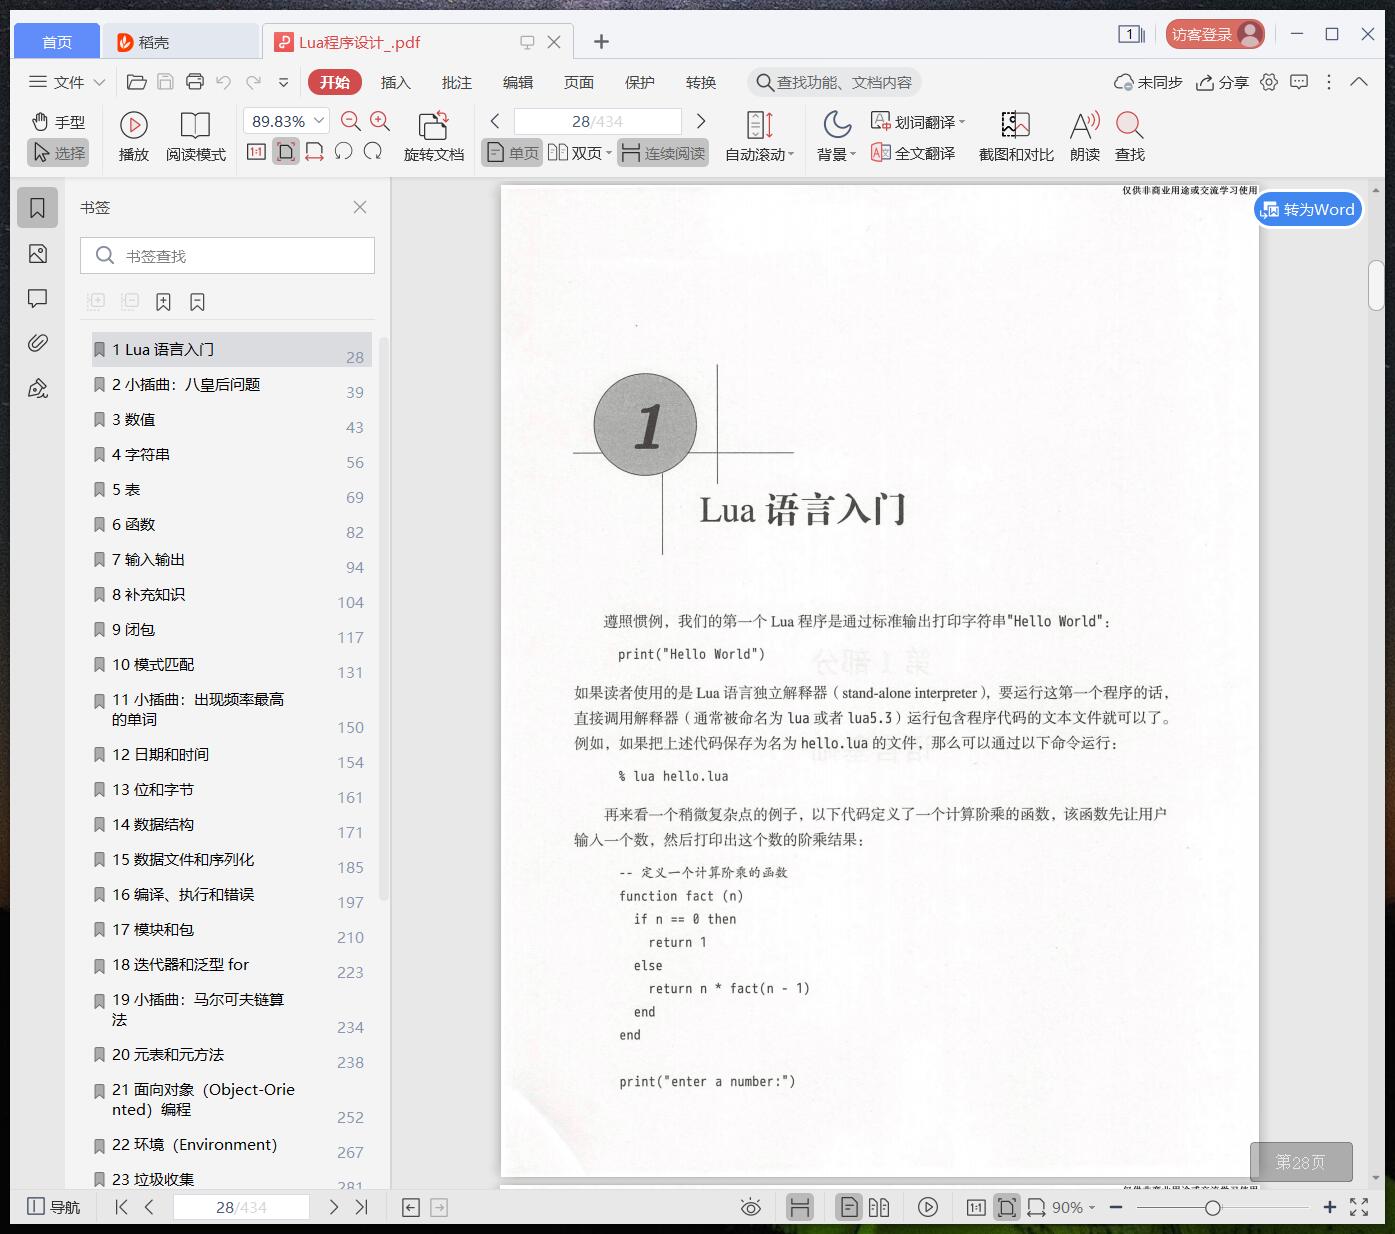Click the 分享 share button
The image size is (1395, 1234).
[1223, 82]
